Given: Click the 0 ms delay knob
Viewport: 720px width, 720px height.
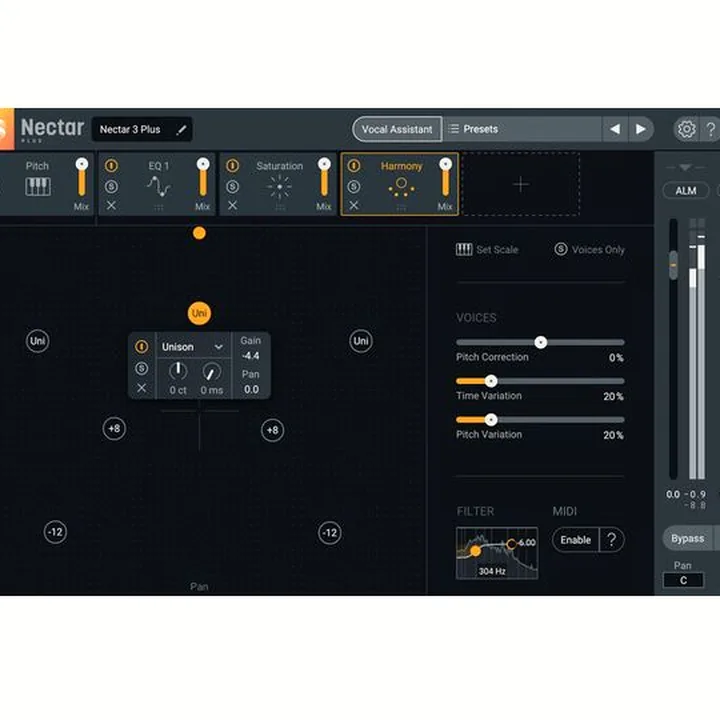Looking at the screenshot, I should pos(212,372).
